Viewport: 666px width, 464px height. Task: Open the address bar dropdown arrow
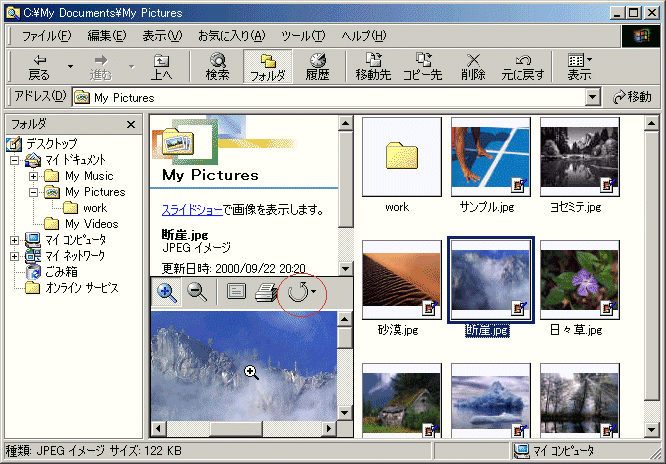593,97
